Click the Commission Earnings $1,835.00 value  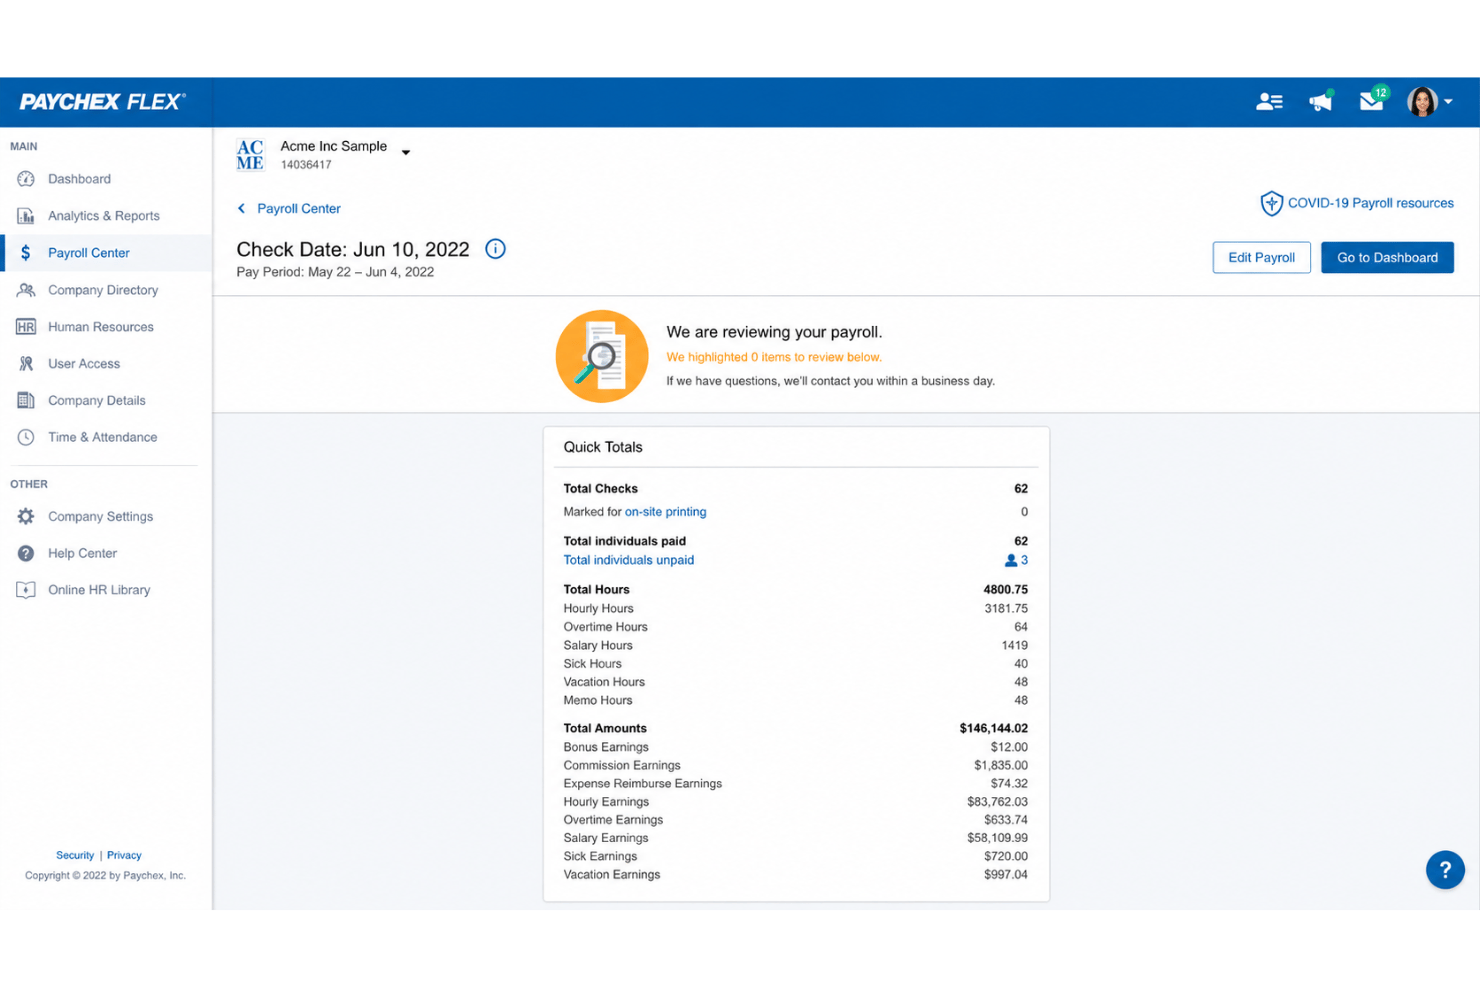point(1001,765)
